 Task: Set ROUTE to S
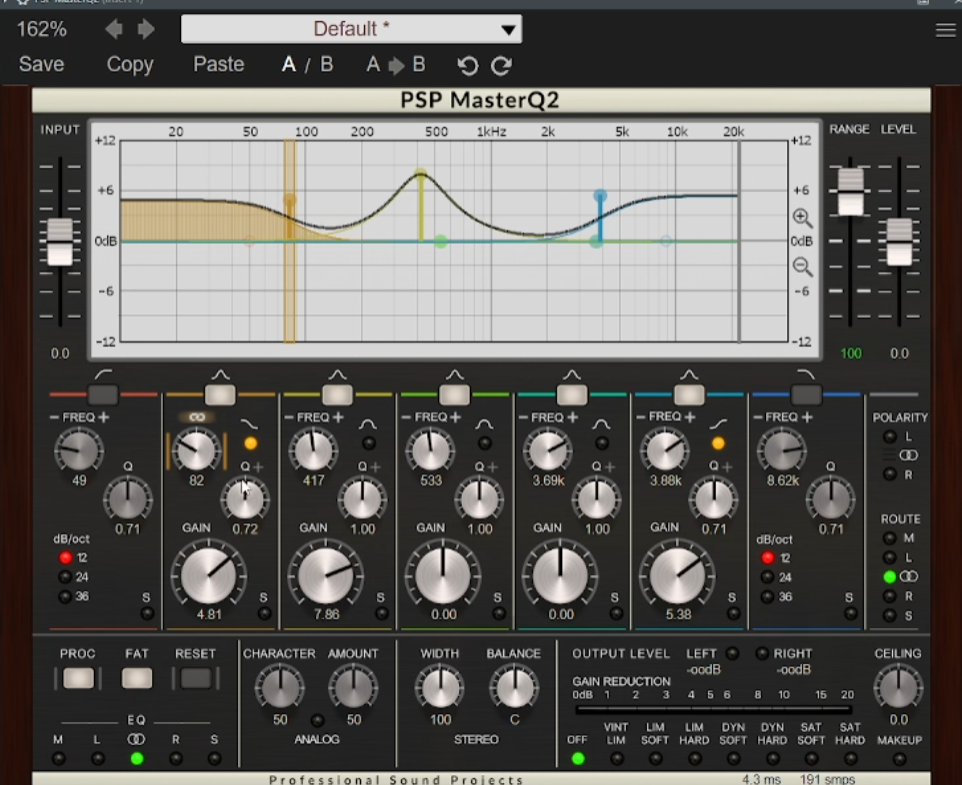pos(890,615)
